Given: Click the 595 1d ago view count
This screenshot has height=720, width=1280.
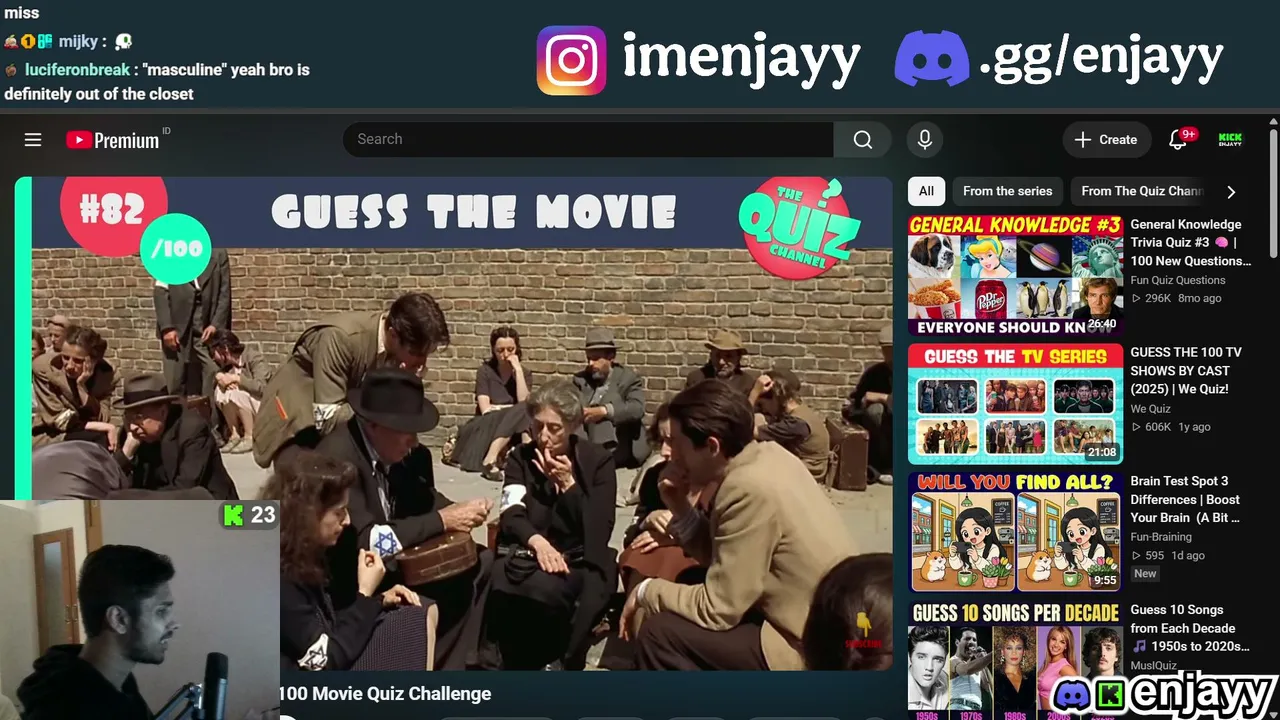Looking at the screenshot, I should tap(1168, 555).
